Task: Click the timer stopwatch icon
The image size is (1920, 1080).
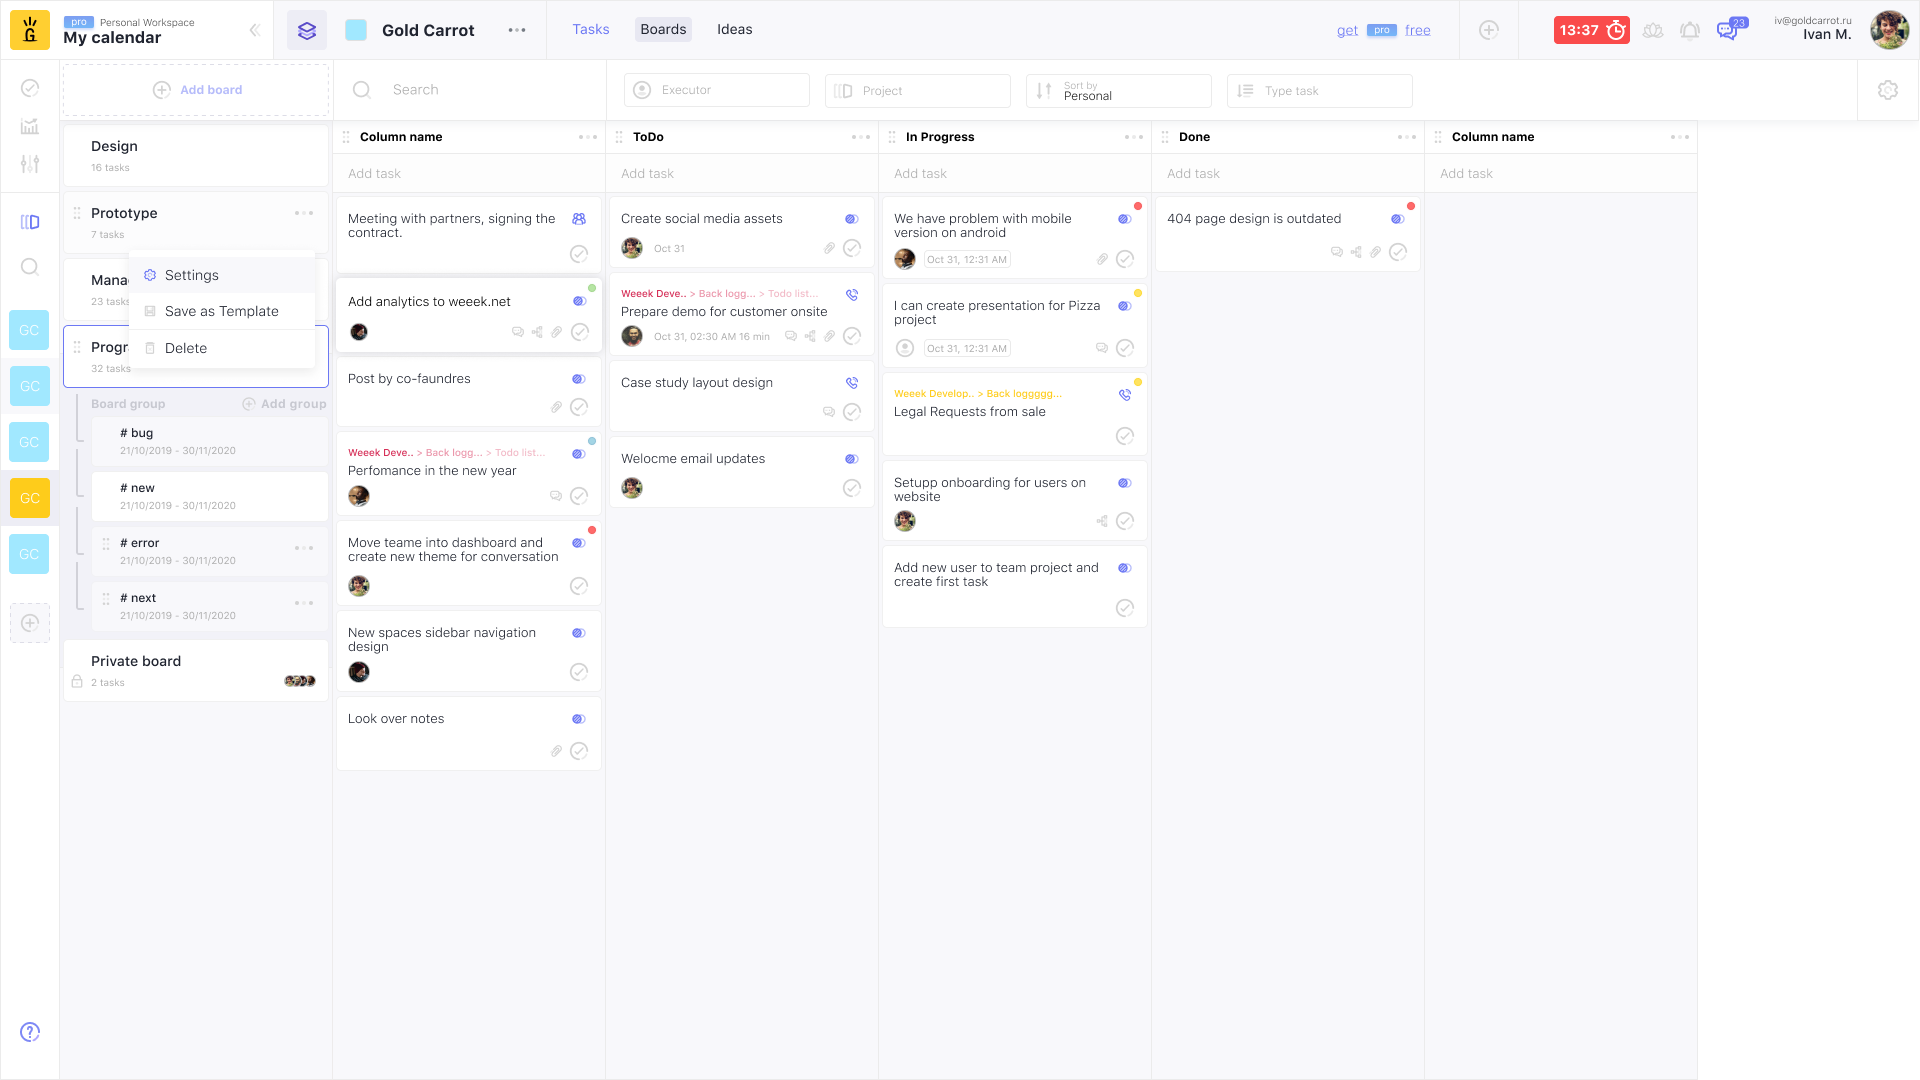Action: [x=1615, y=30]
